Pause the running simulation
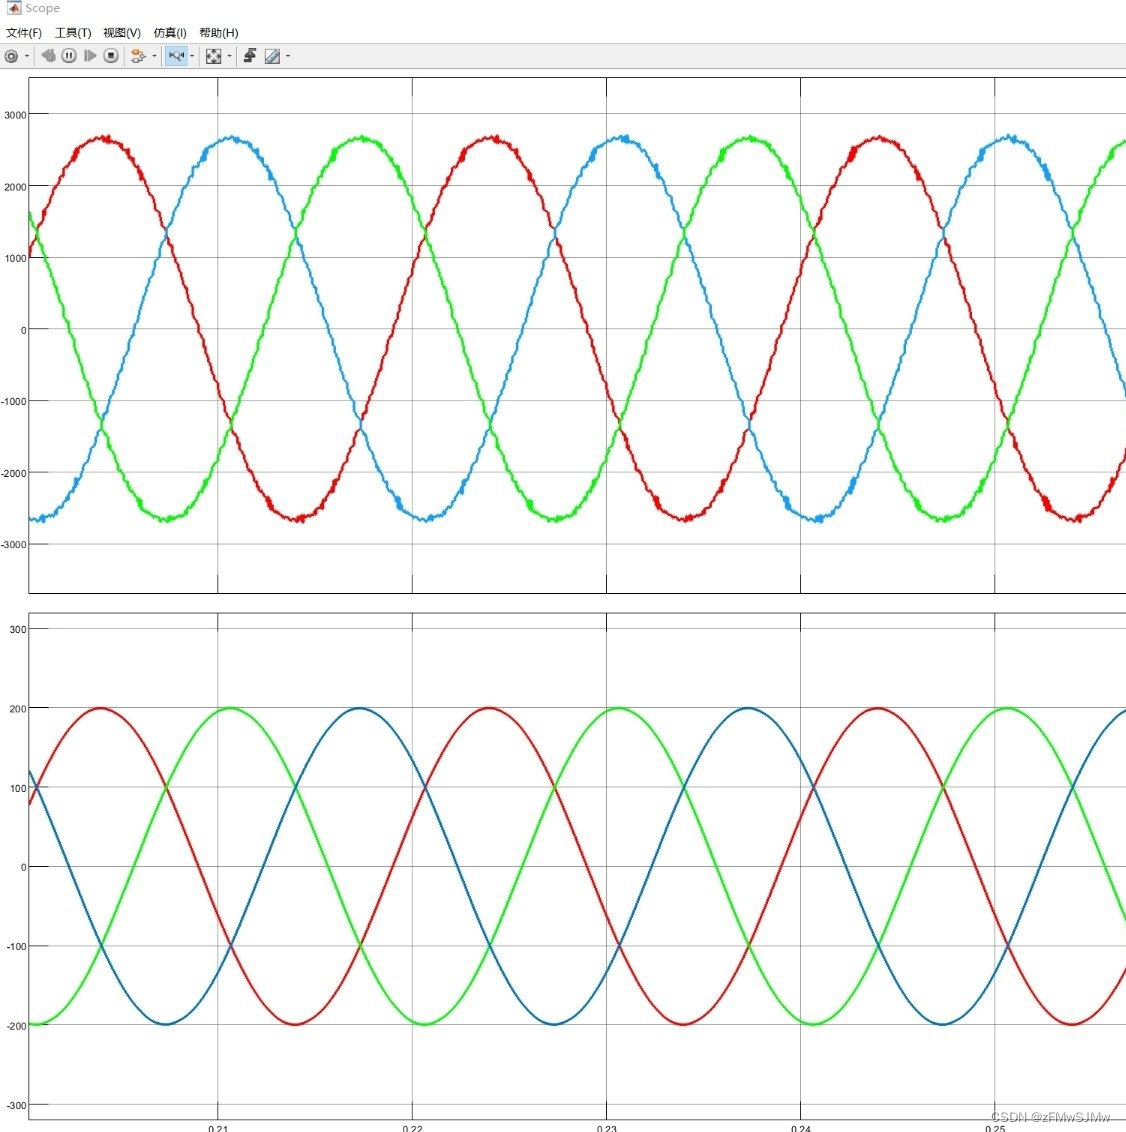Image resolution: width=1126 pixels, height=1132 pixels. [x=69, y=56]
